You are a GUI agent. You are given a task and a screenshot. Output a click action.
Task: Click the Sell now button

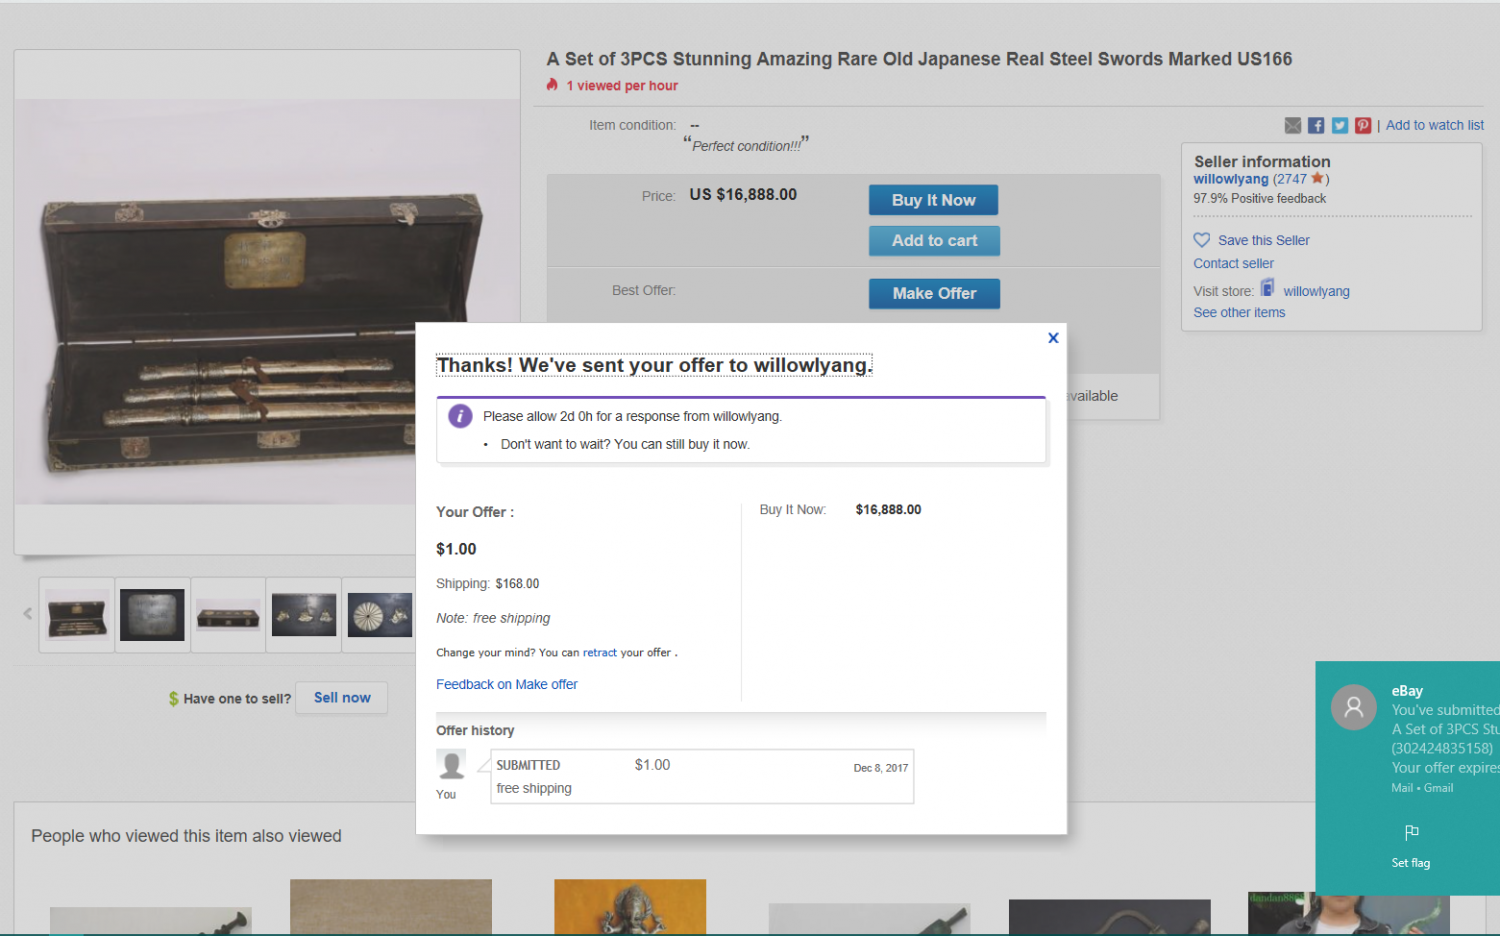pos(342,698)
